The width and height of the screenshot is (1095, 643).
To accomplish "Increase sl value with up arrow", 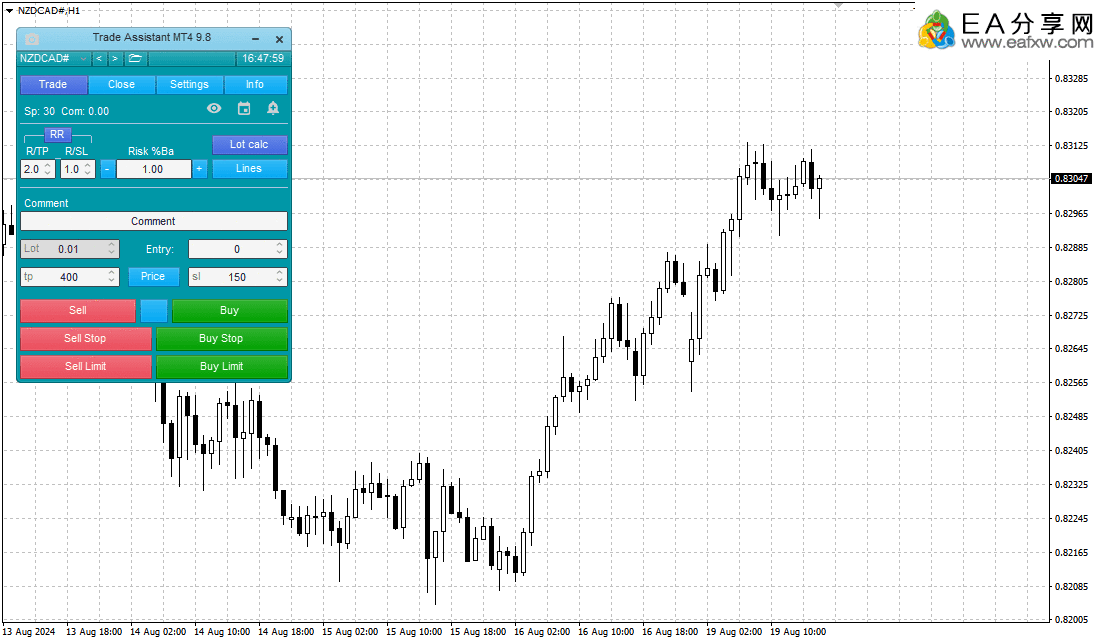I will click(279, 273).
